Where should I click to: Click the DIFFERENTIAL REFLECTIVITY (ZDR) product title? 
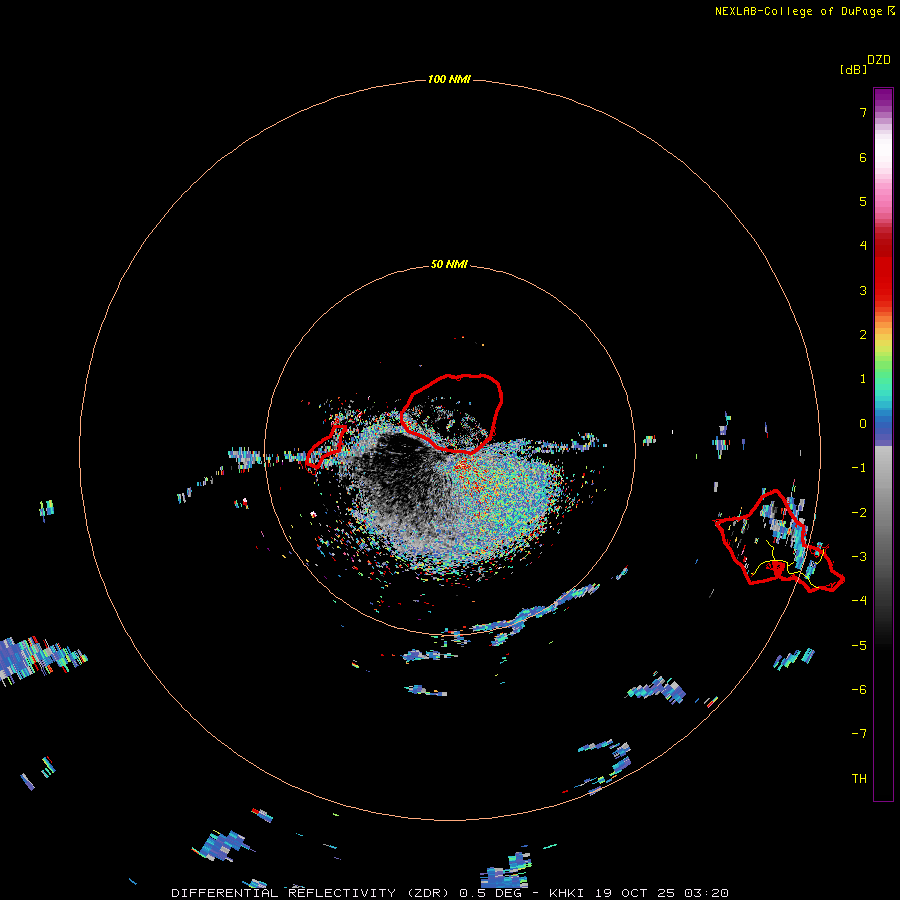point(312,893)
